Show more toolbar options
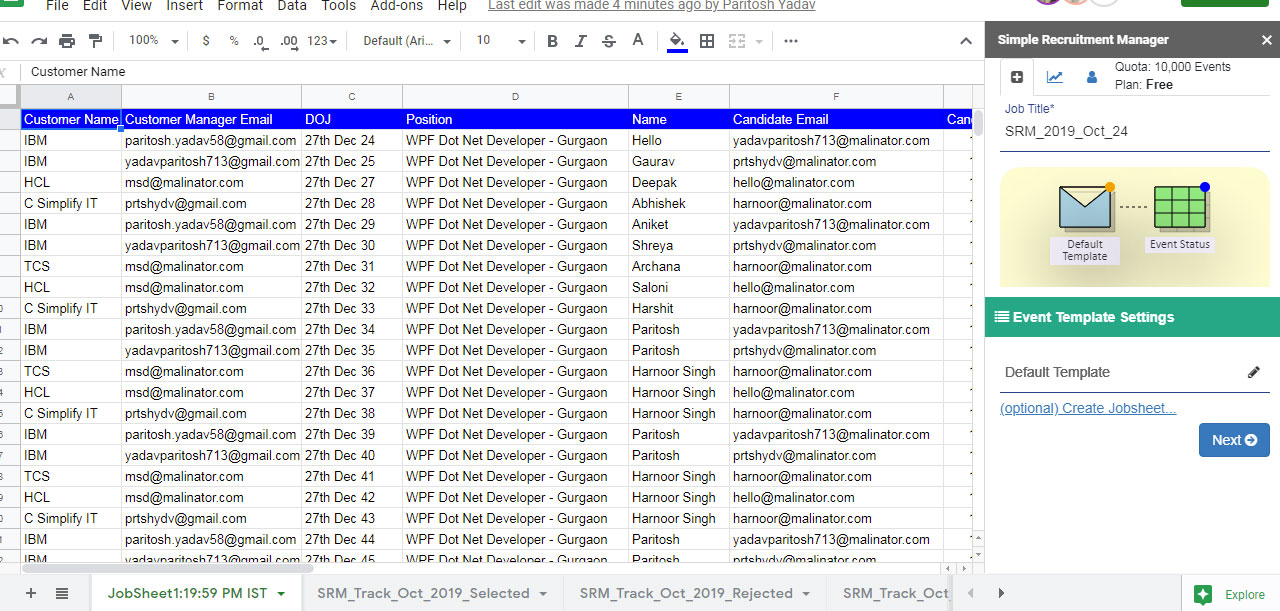Screen dimensions: 1280x611 click(x=791, y=41)
